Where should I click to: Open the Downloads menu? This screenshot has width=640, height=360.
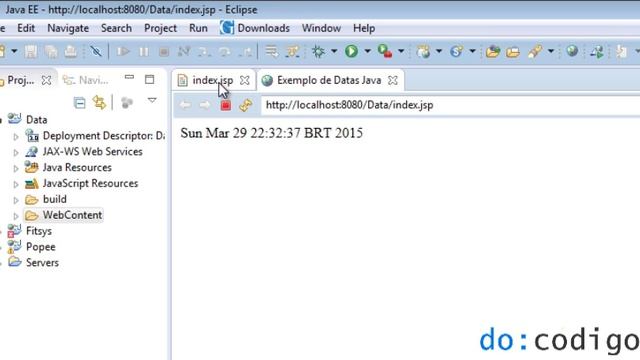(255, 28)
